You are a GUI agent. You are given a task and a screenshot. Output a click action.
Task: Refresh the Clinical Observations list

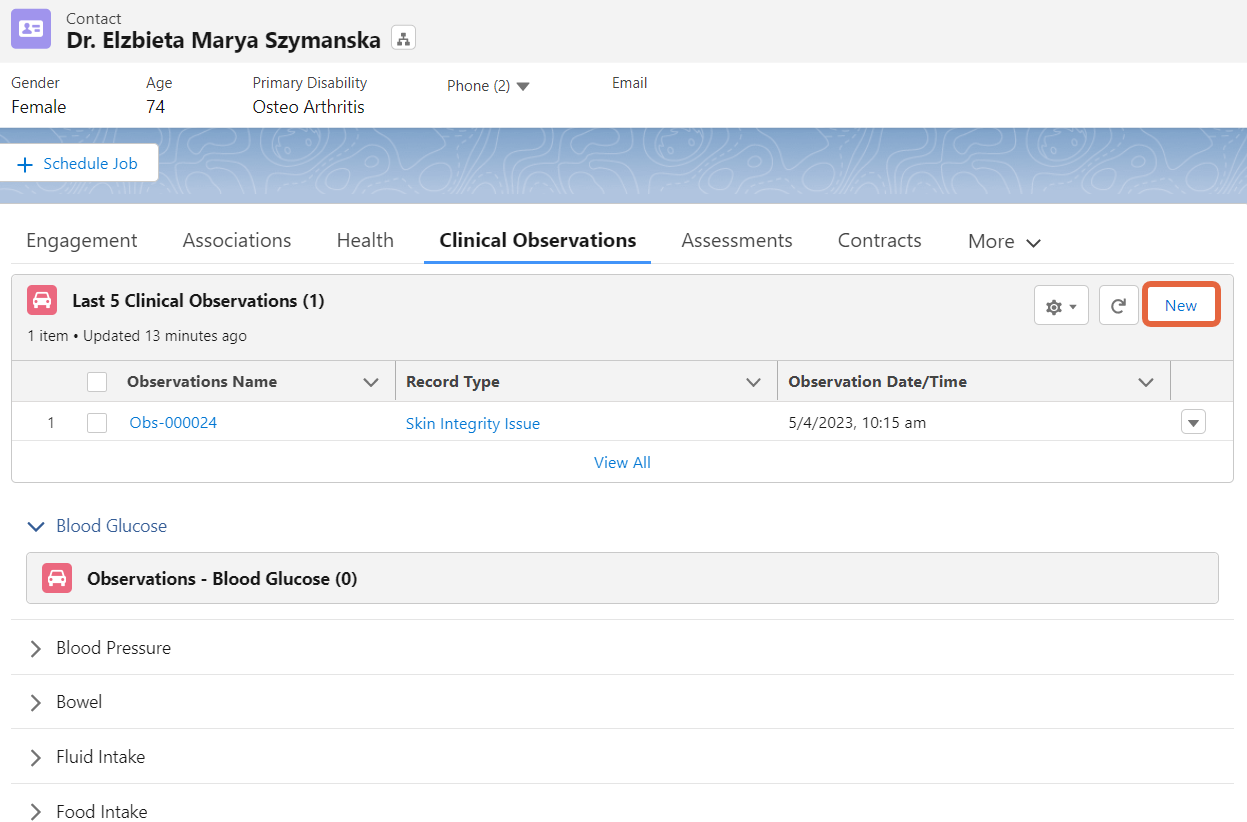pos(1119,305)
